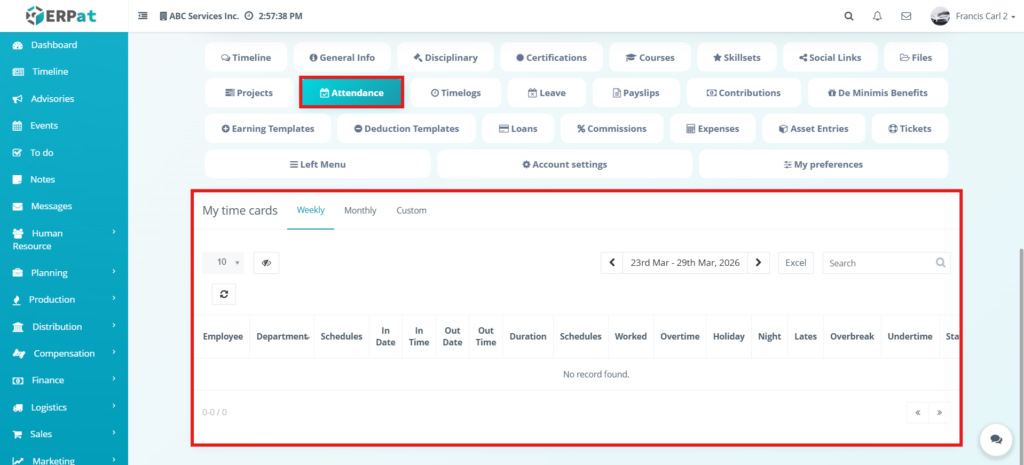Open the mail envelope icon in header
Viewport: 1024px width, 465px height.
pos(906,16)
